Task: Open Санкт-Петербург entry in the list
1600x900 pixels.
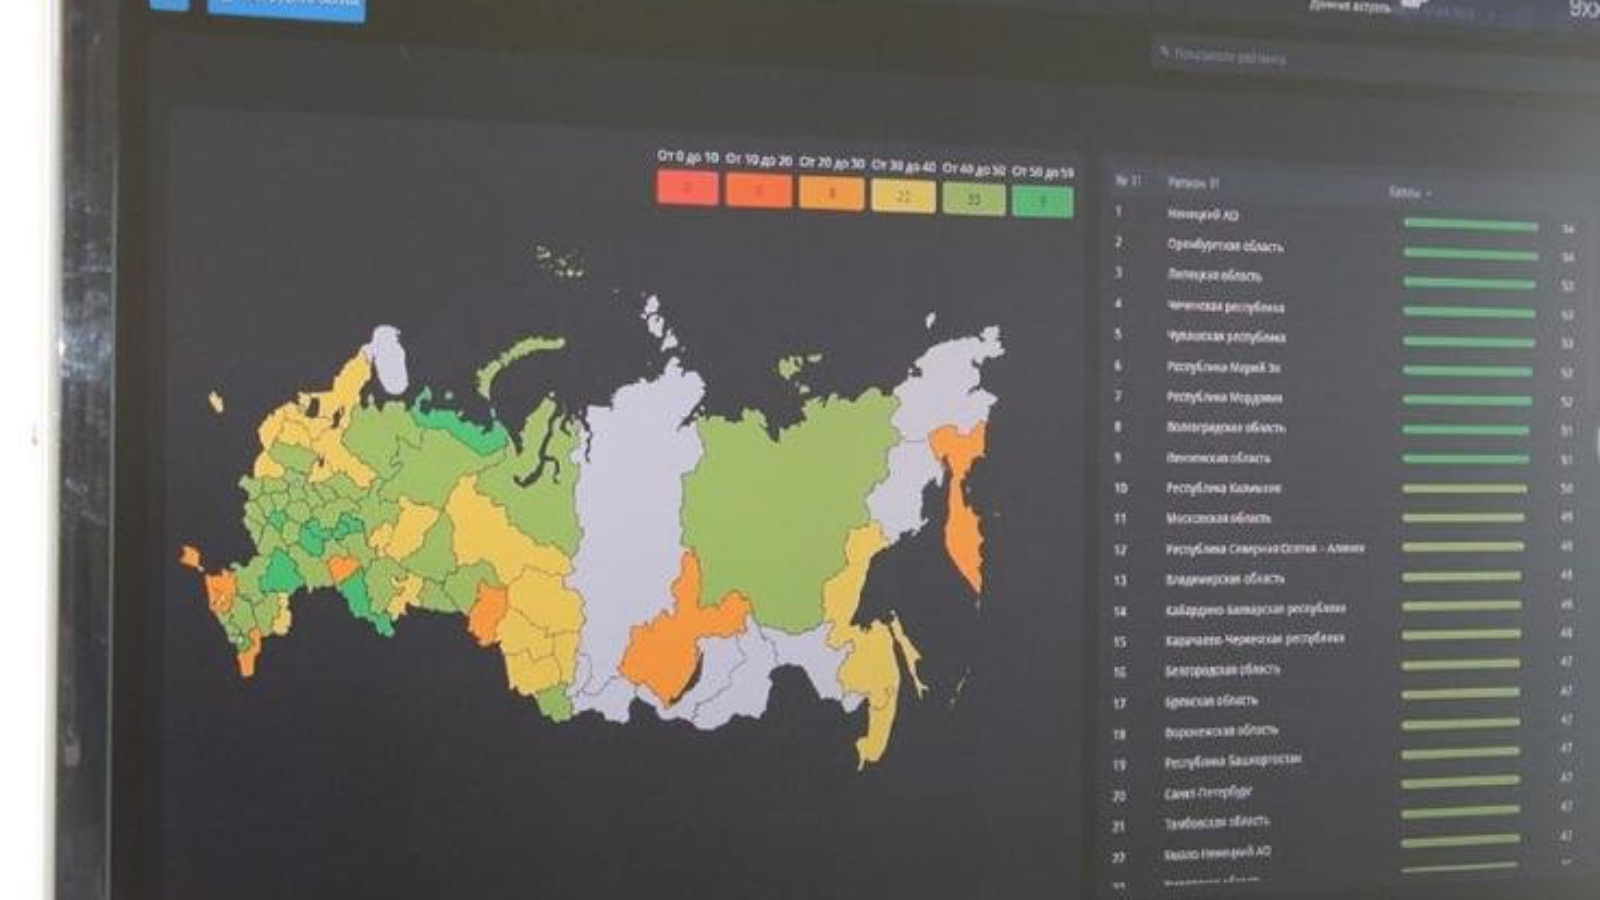Action: pyautogui.click(x=1207, y=793)
